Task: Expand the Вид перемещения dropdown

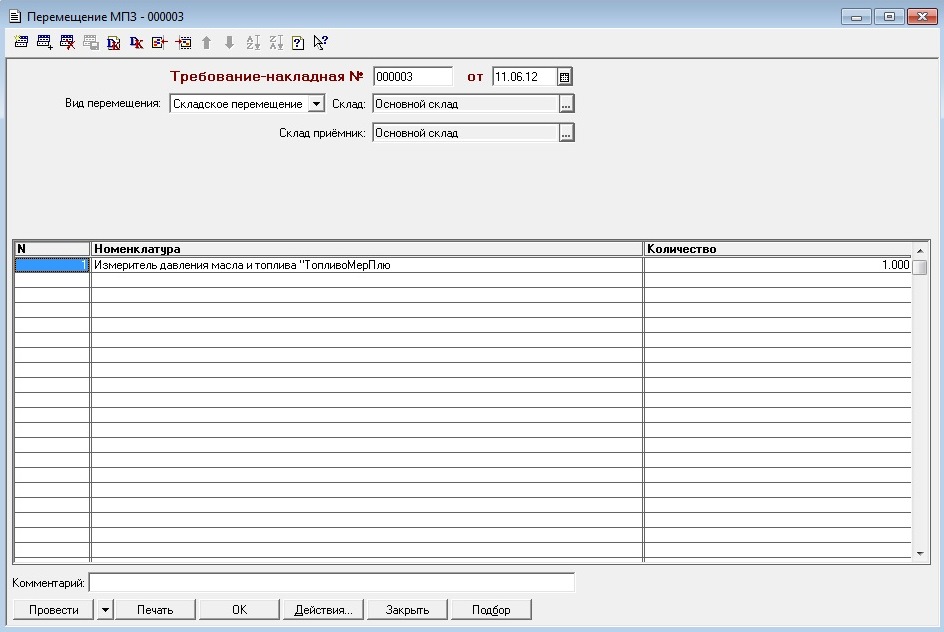Action: [x=316, y=104]
